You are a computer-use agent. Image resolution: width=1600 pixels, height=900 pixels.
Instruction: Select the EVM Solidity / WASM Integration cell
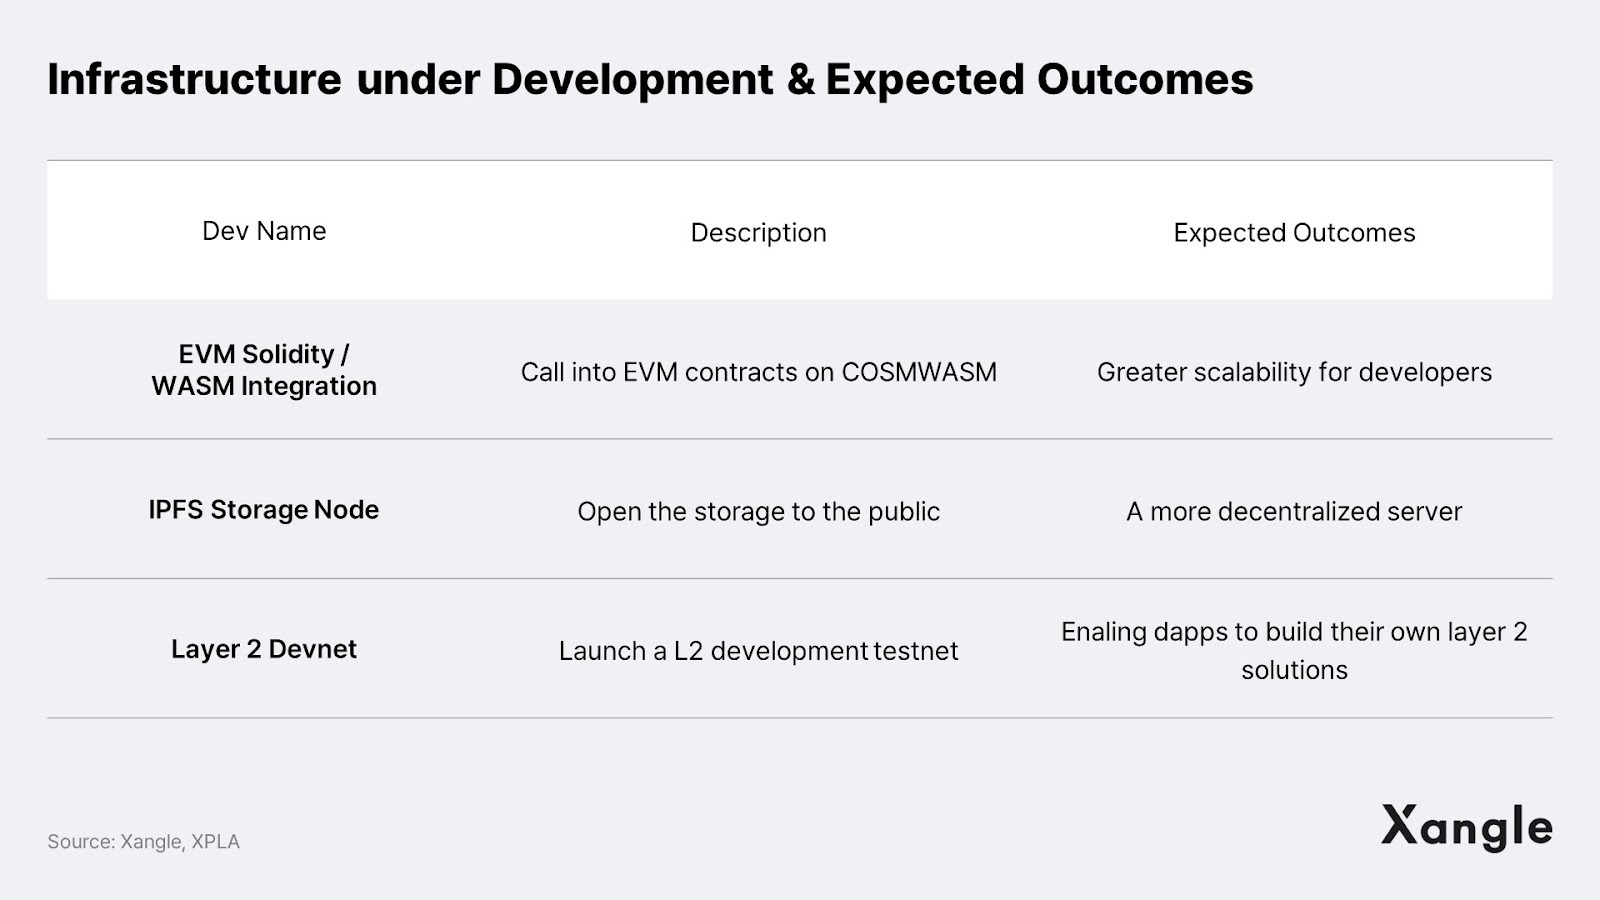pos(264,370)
